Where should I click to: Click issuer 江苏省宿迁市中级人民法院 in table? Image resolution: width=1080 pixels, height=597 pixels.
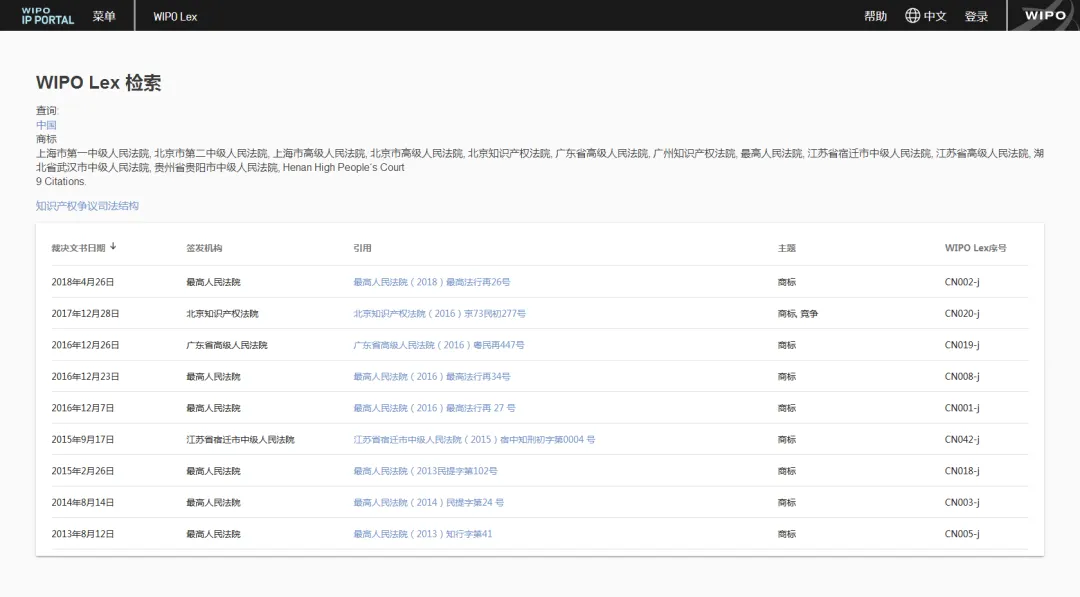click(240, 439)
